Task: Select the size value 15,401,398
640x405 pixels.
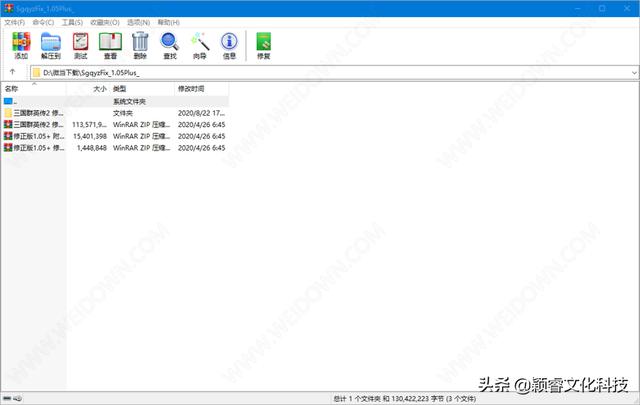Action: click(90, 136)
